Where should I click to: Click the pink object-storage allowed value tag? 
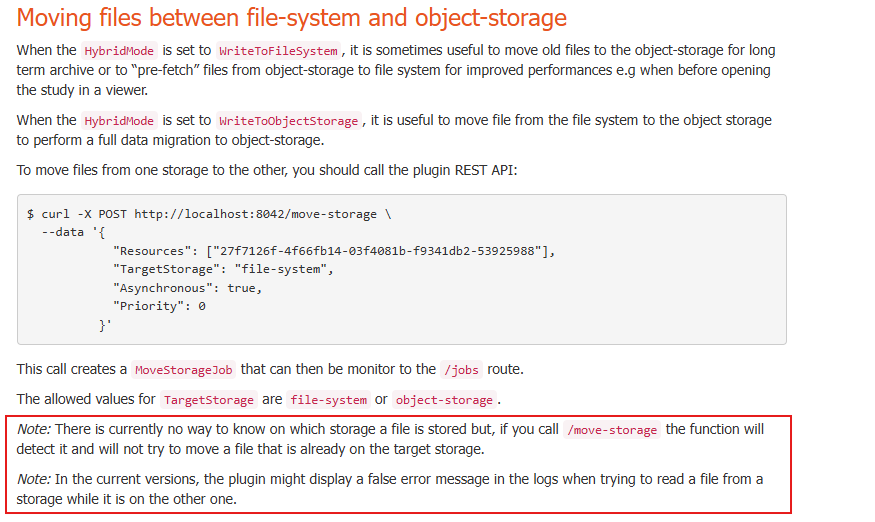[444, 400]
